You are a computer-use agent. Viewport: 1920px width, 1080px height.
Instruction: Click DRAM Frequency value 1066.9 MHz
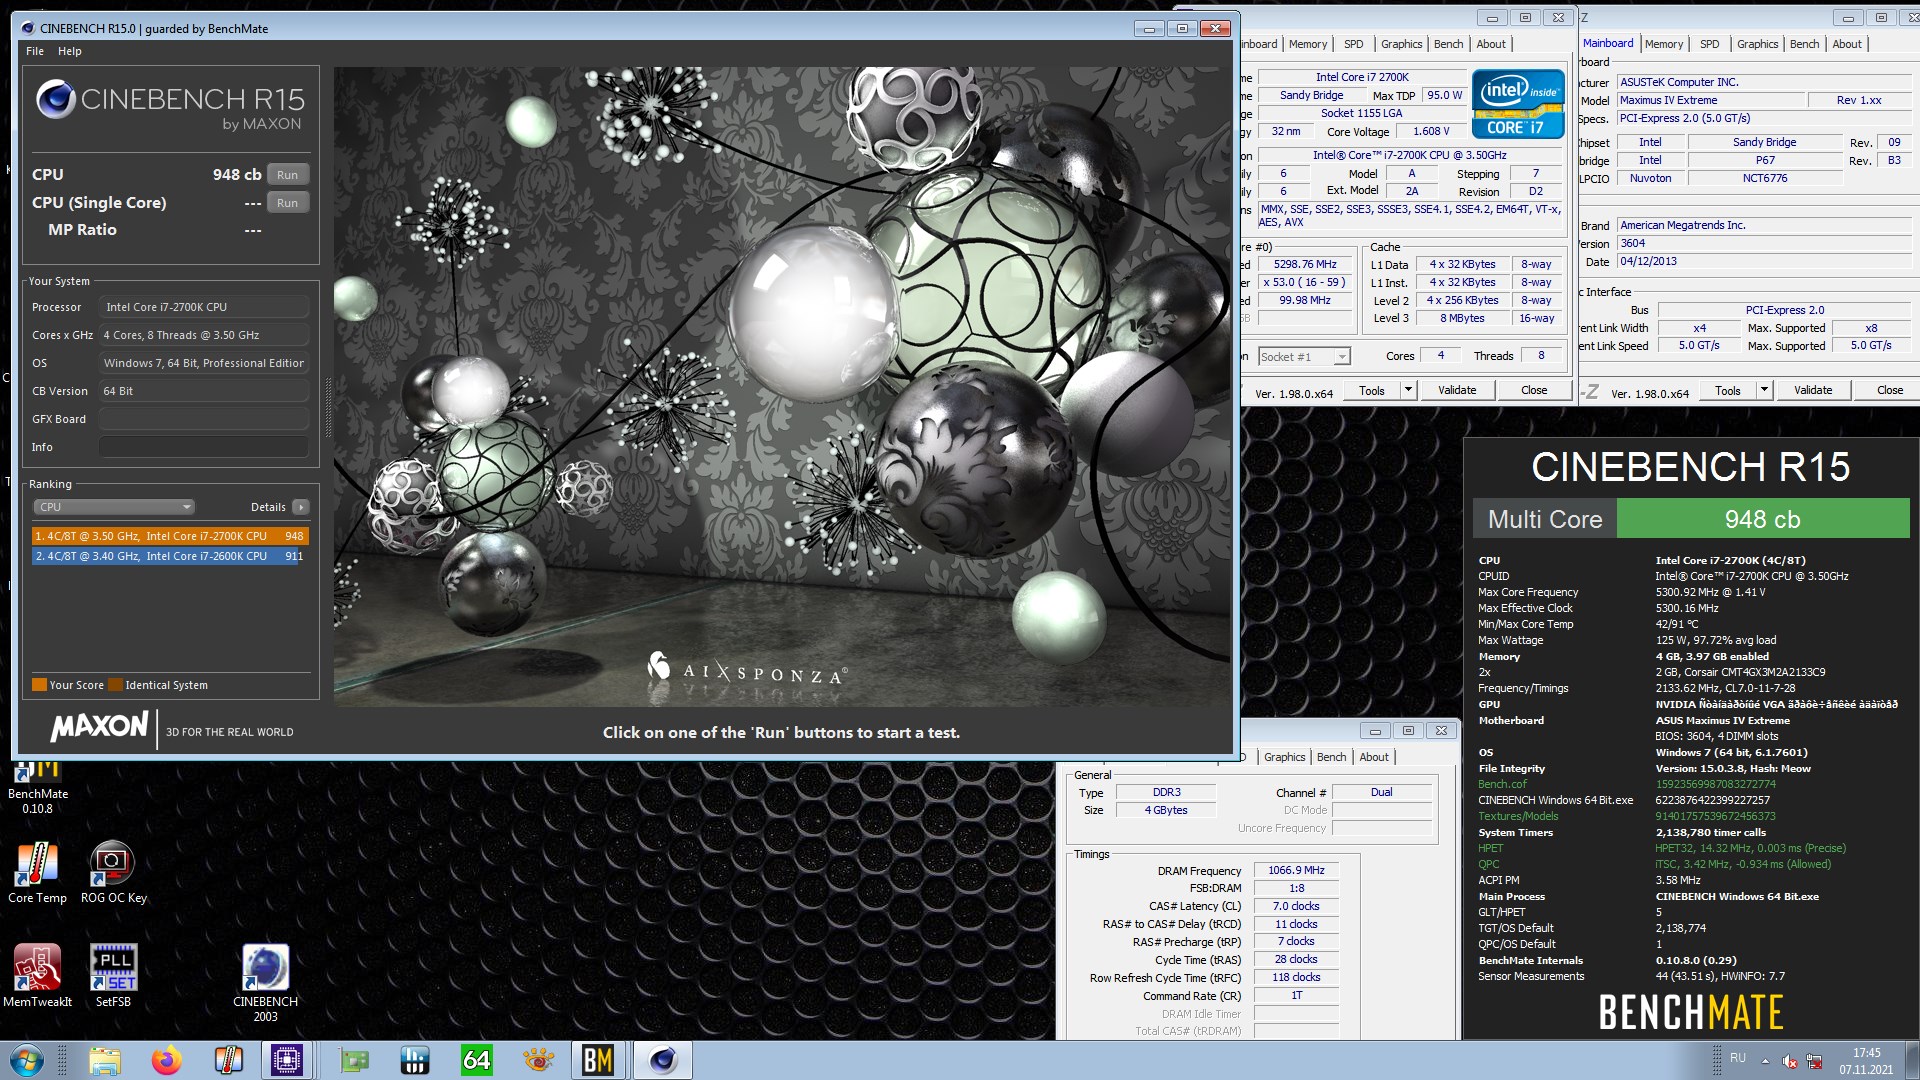1296,871
